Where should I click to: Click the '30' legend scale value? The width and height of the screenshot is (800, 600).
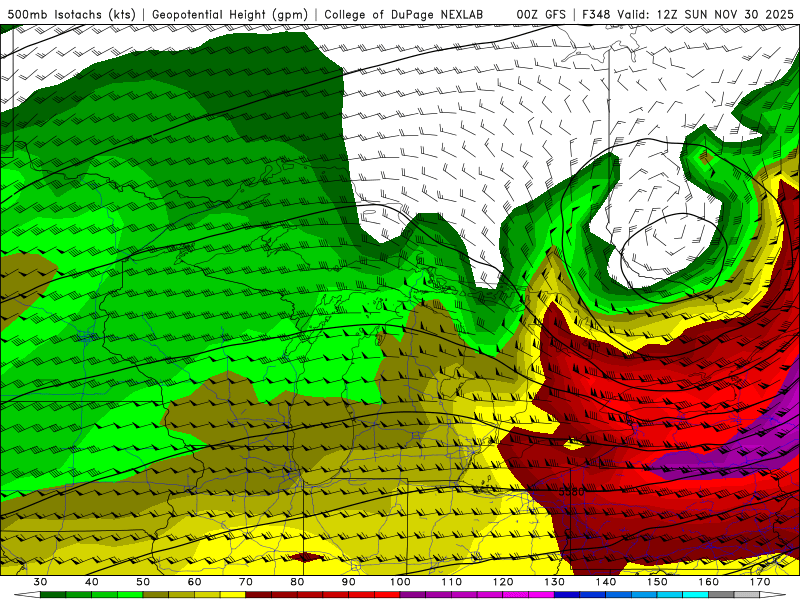[x=40, y=582]
